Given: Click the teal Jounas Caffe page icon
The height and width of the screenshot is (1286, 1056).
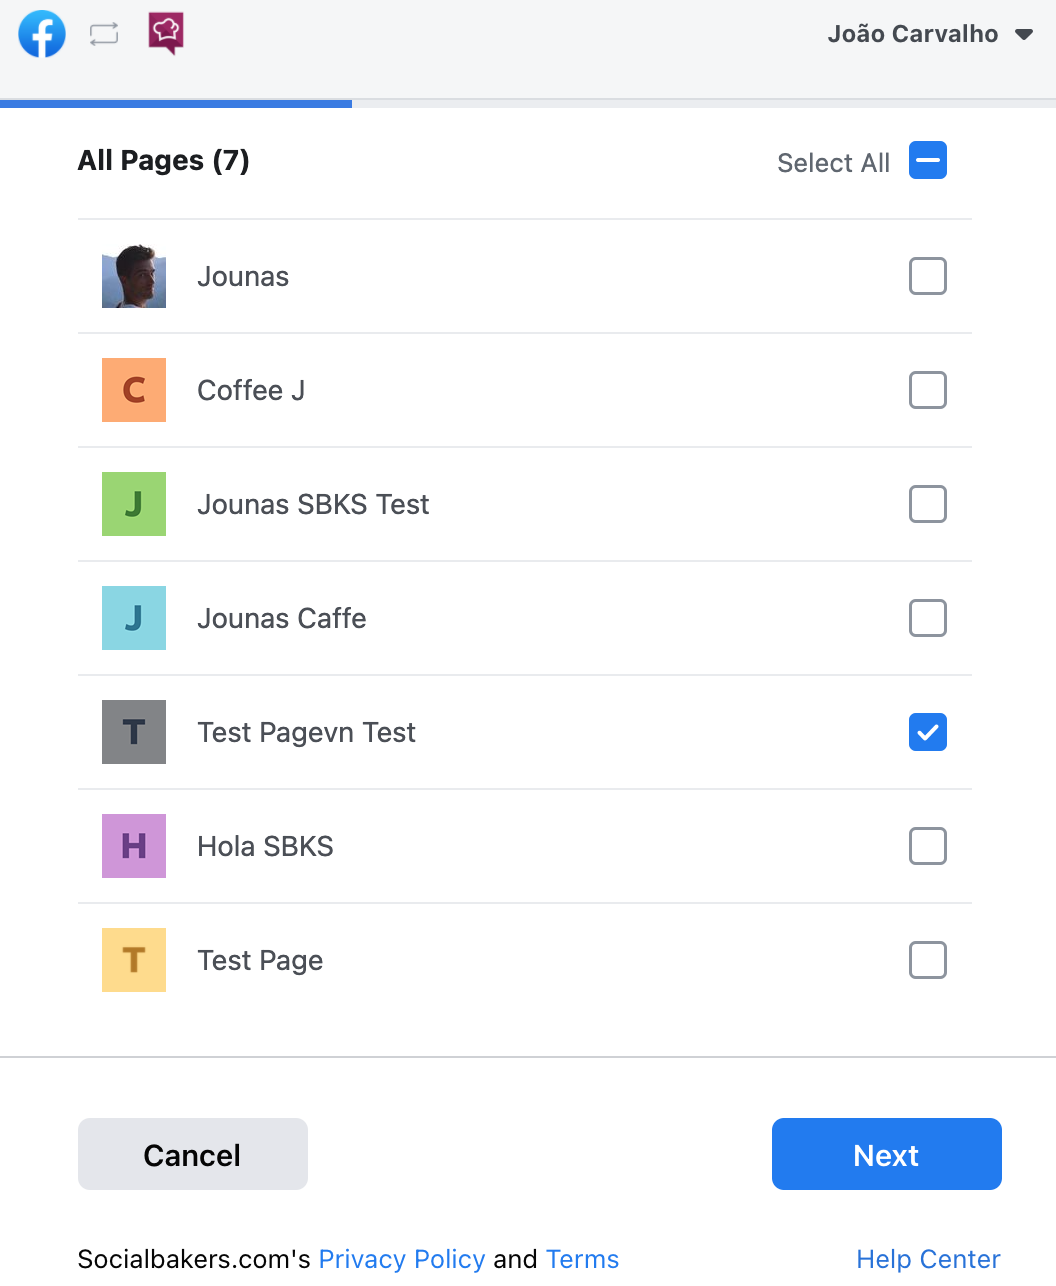Looking at the screenshot, I should pyautogui.click(x=134, y=618).
